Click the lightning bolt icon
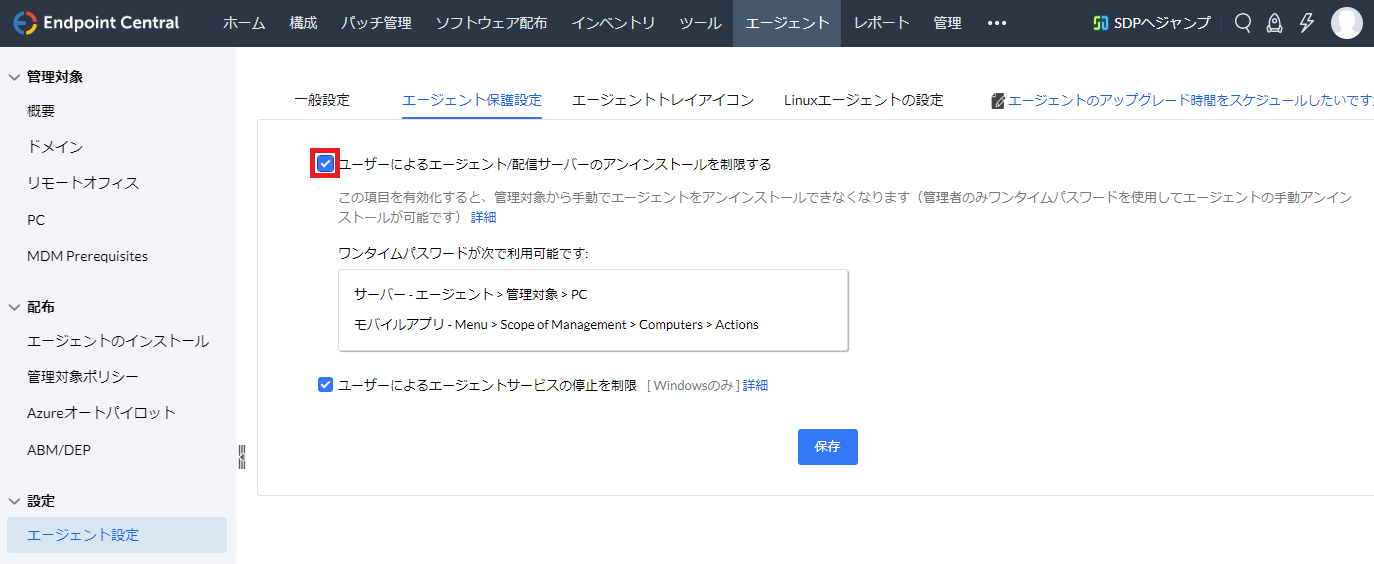 1306,23
